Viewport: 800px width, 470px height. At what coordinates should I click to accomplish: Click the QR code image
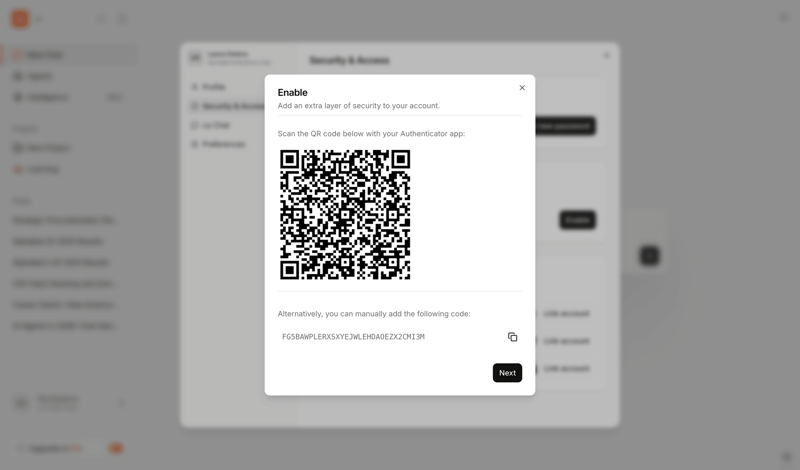345,214
